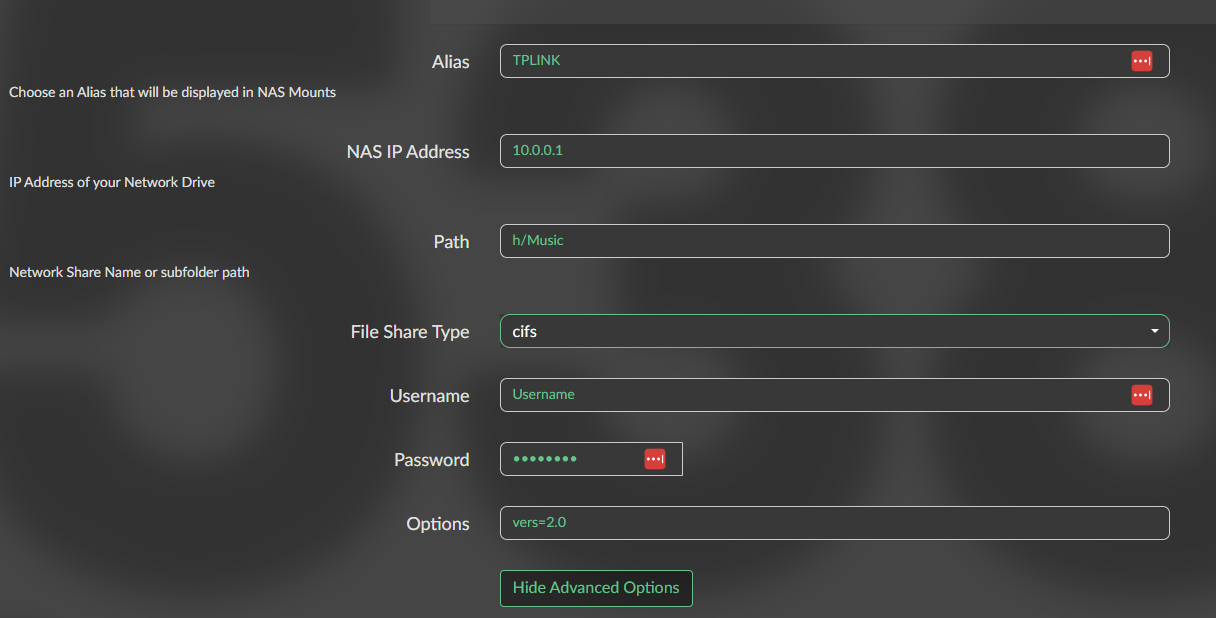
Task: Collapse options with Hide Advanced Options button
Action: tap(596, 588)
